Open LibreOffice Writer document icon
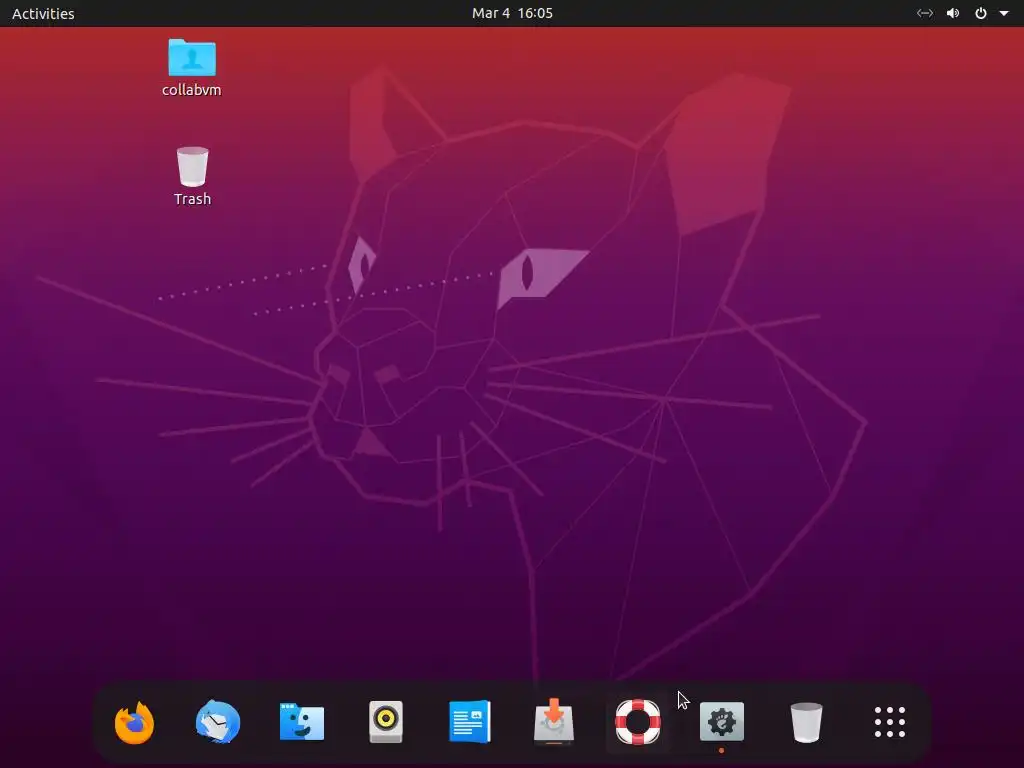The width and height of the screenshot is (1024, 768). (x=470, y=722)
